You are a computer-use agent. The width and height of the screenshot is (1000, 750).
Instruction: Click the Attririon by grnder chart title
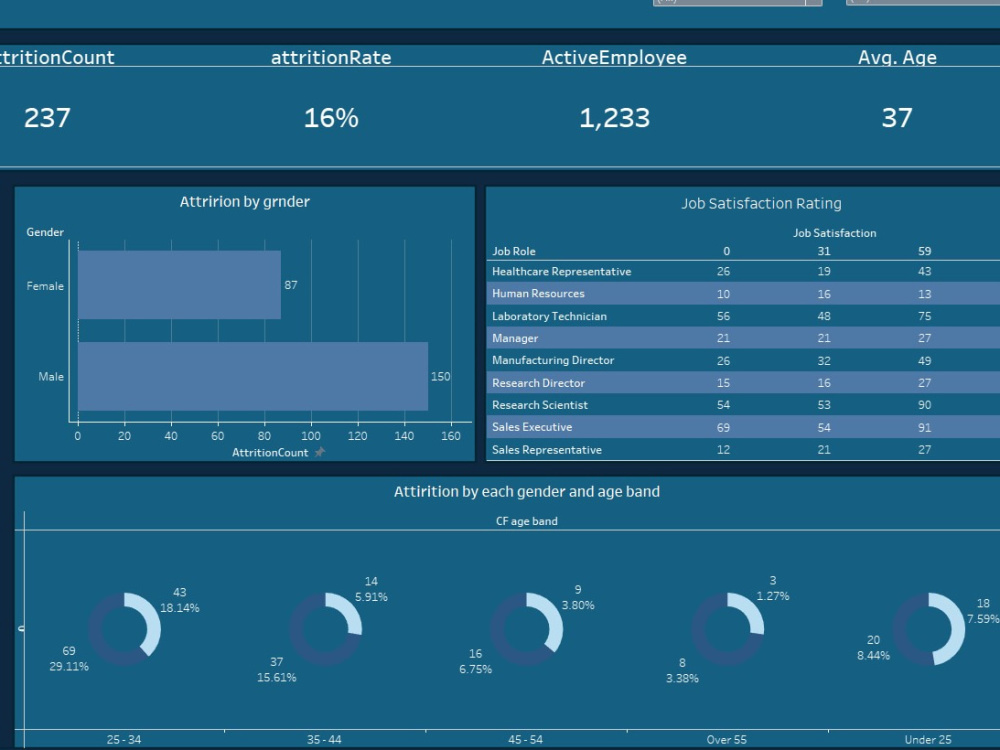click(x=243, y=201)
